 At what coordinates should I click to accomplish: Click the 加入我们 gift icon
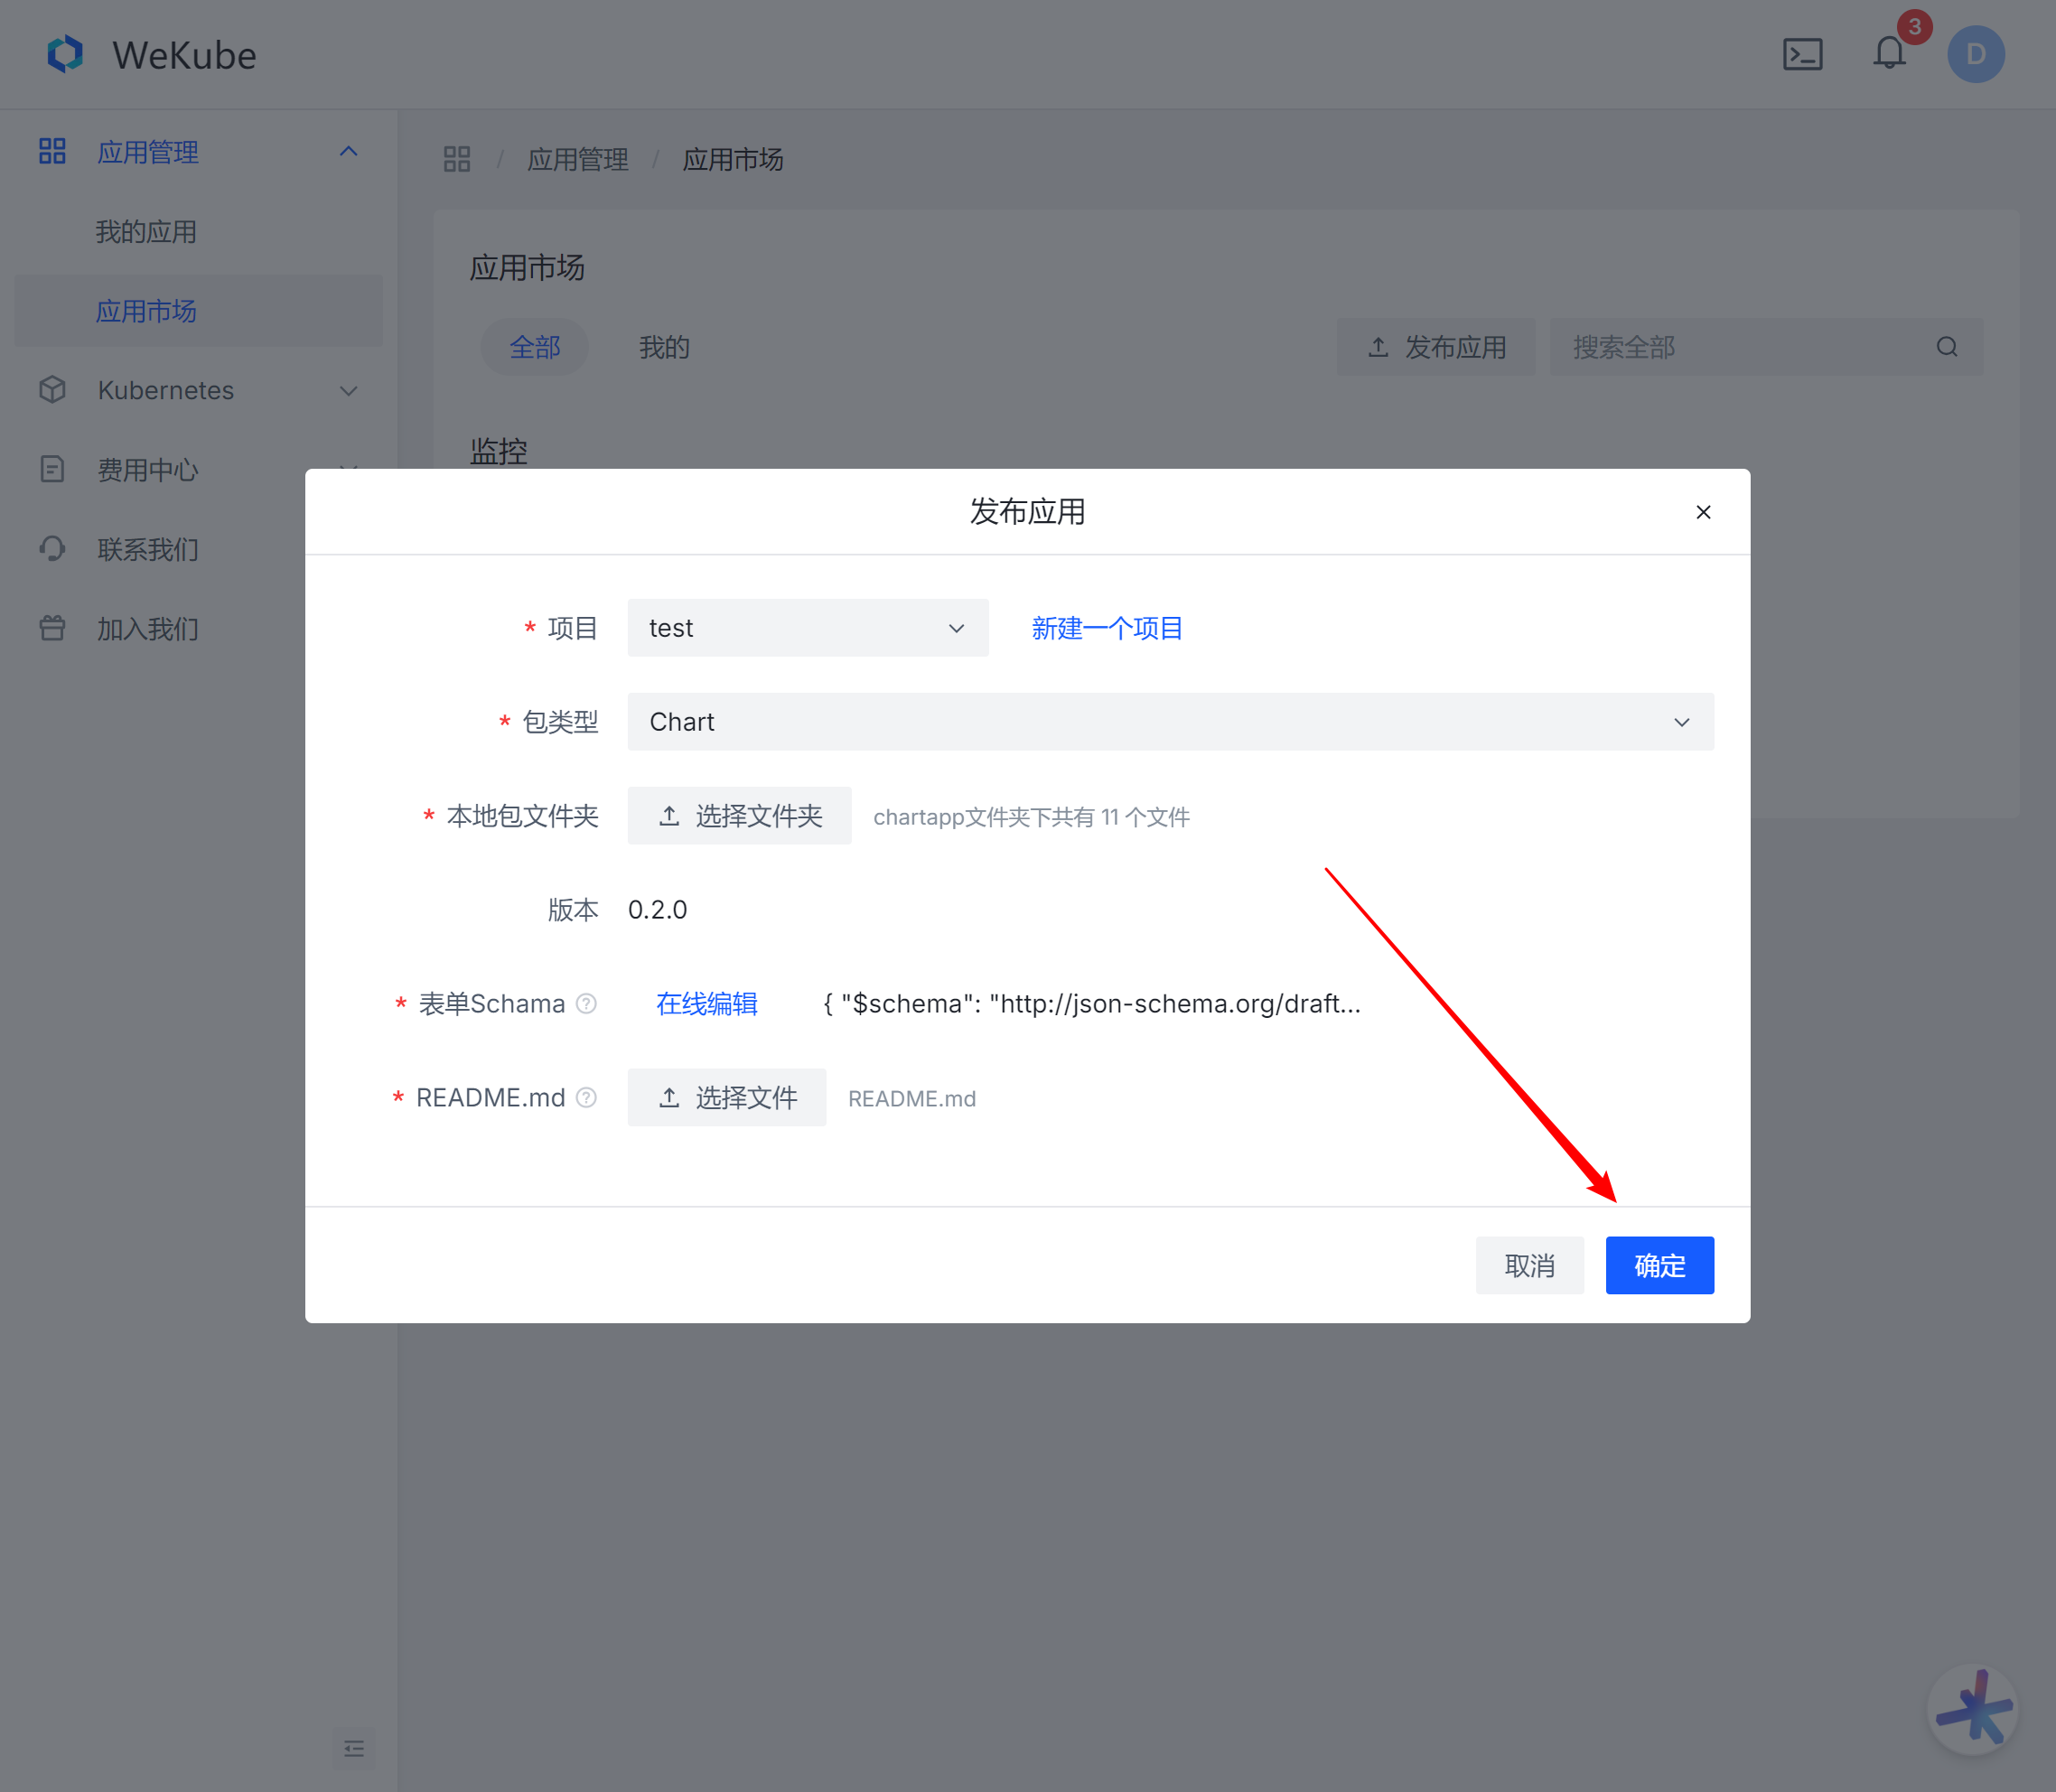[x=52, y=628]
